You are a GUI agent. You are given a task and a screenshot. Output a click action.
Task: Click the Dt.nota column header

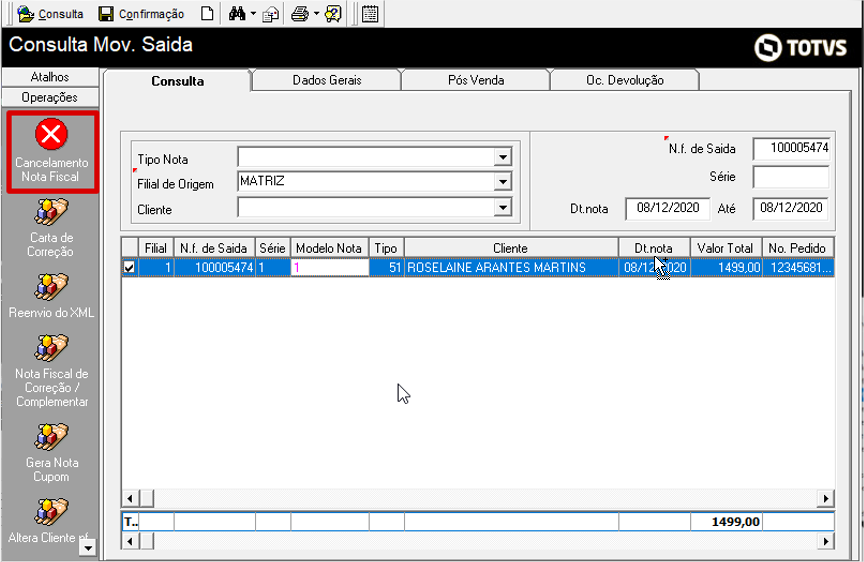pyautogui.click(x=654, y=248)
